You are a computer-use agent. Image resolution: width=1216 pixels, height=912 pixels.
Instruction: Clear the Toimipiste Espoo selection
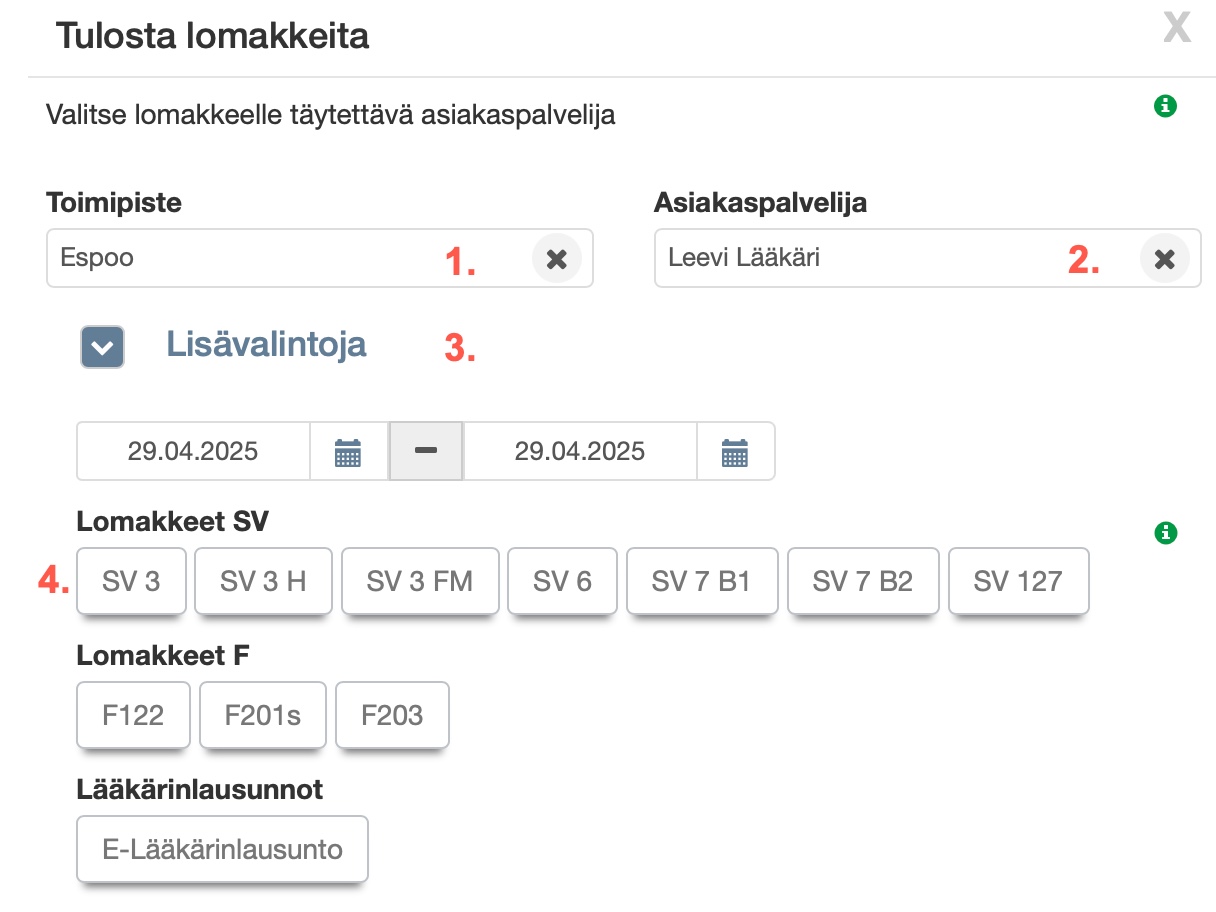(556, 259)
